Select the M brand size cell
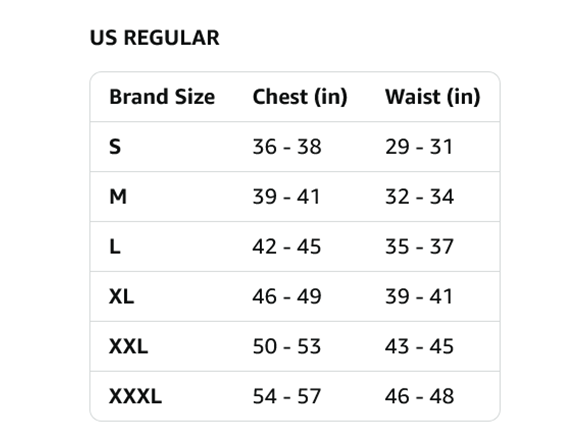 pos(118,196)
